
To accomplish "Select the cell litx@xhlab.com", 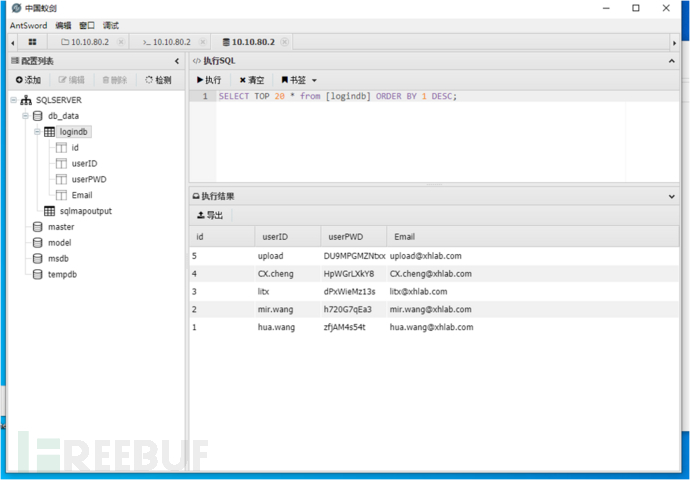I will tap(418, 292).
